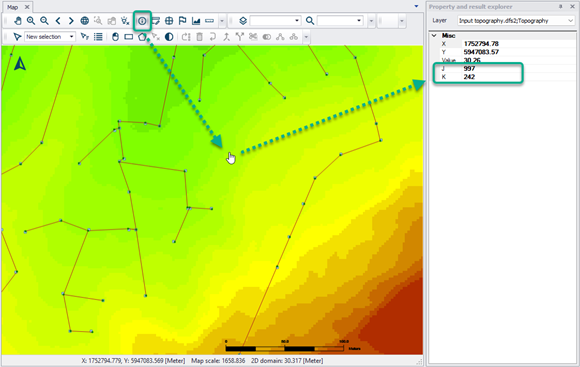
Task: Go to previous map extent
Action: coord(58,21)
